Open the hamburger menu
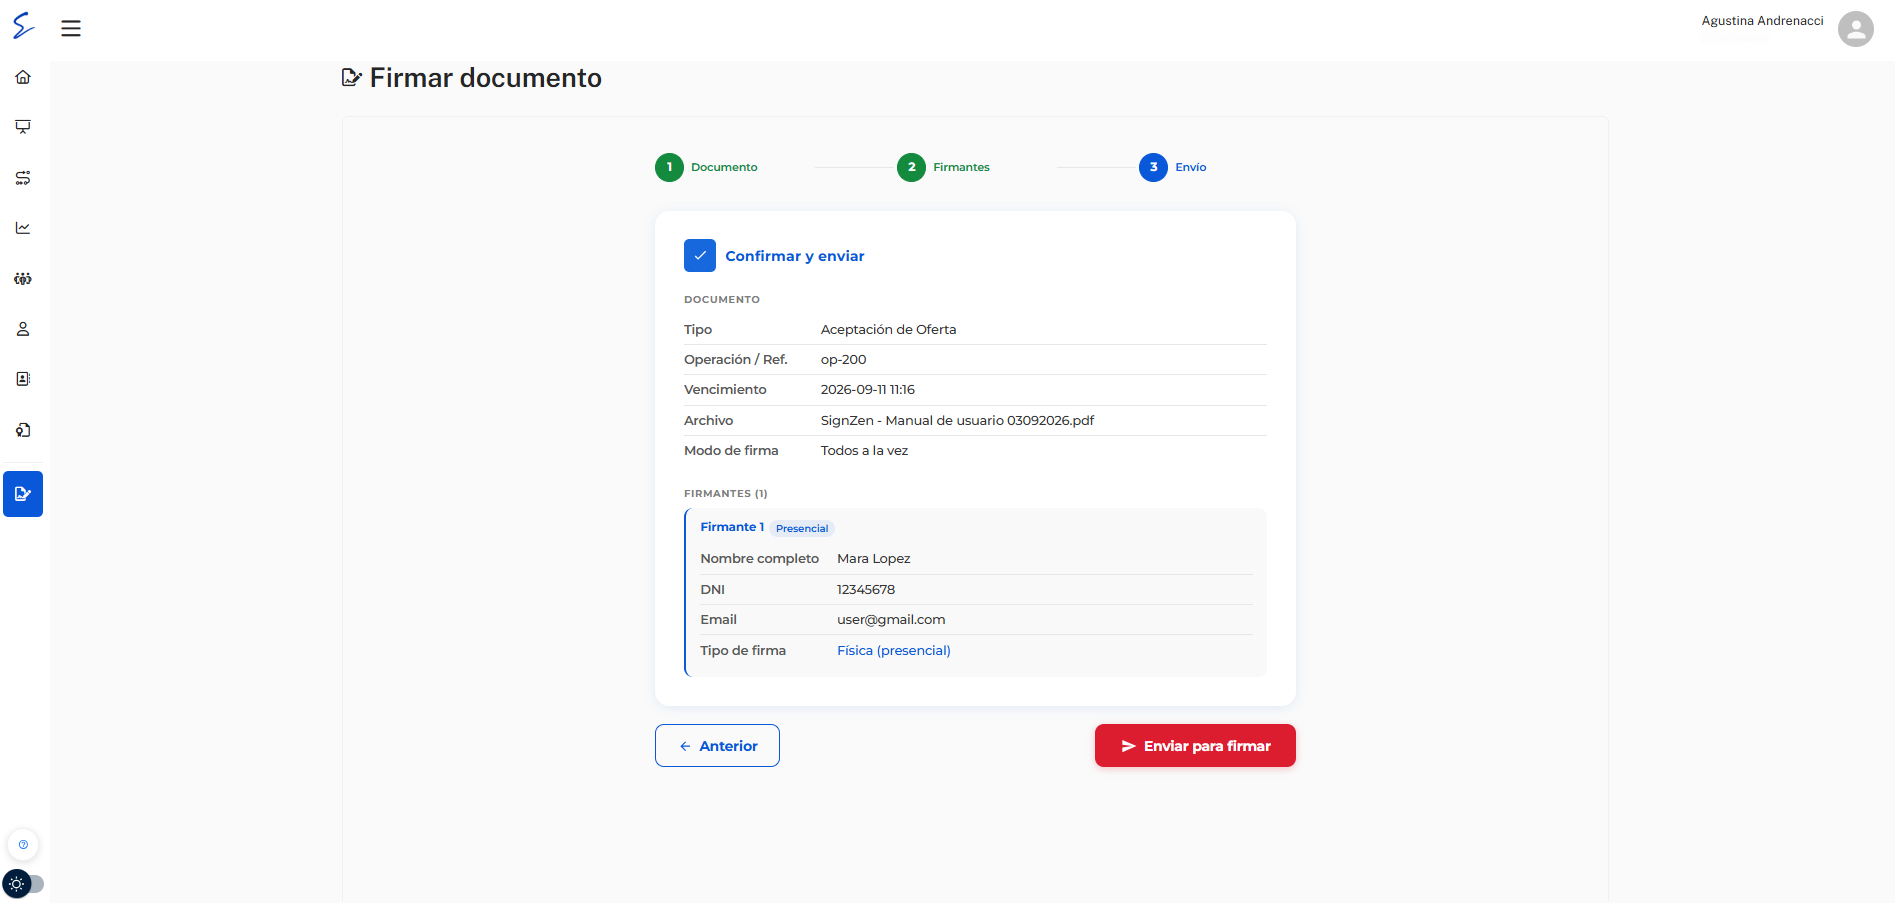Viewport: 1895px width, 903px height. 71,28
